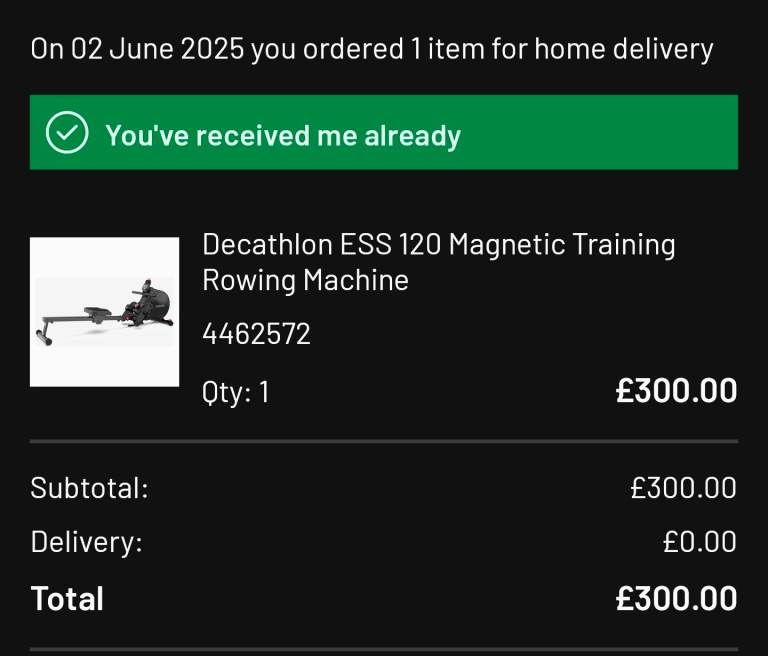The height and width of the screenshot is (656, 768).
Task: Open the rowing machine product thumbnail
Action: pyautogui.click(x=104, y=312)
